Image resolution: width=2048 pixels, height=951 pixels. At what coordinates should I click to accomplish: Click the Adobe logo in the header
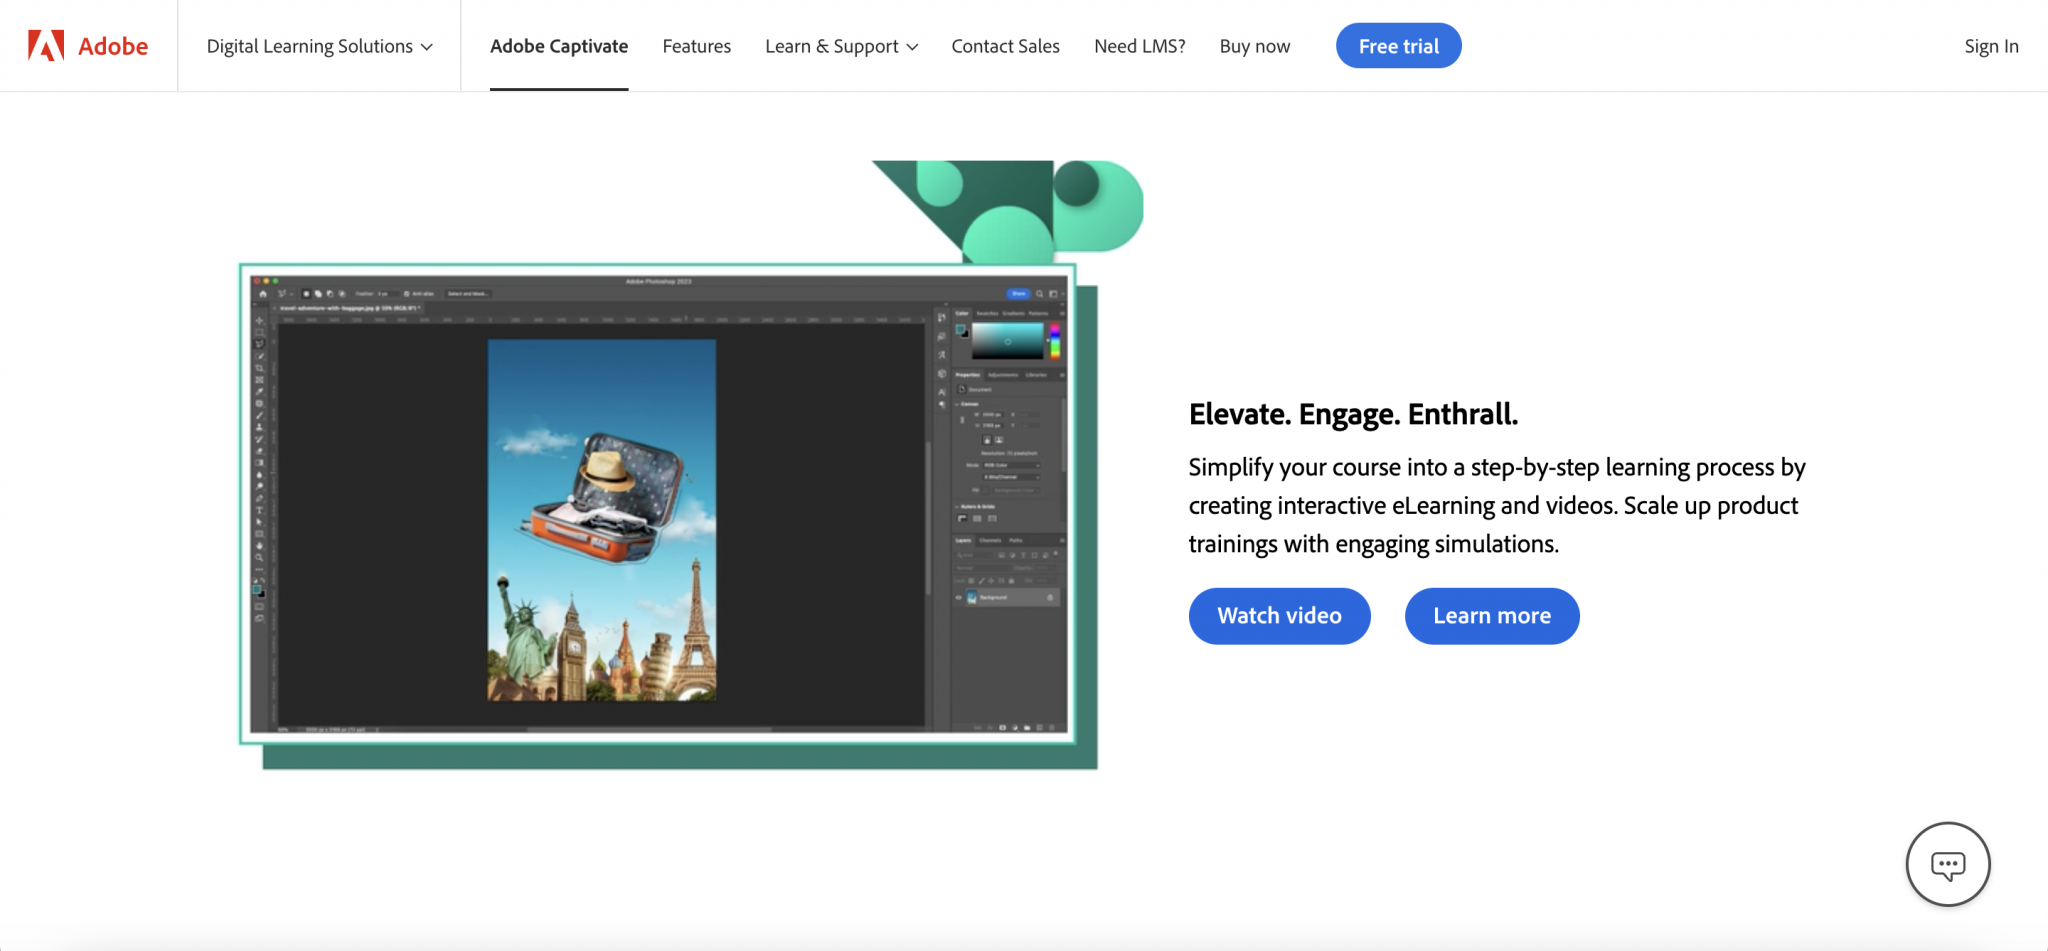tap(86, 45)
